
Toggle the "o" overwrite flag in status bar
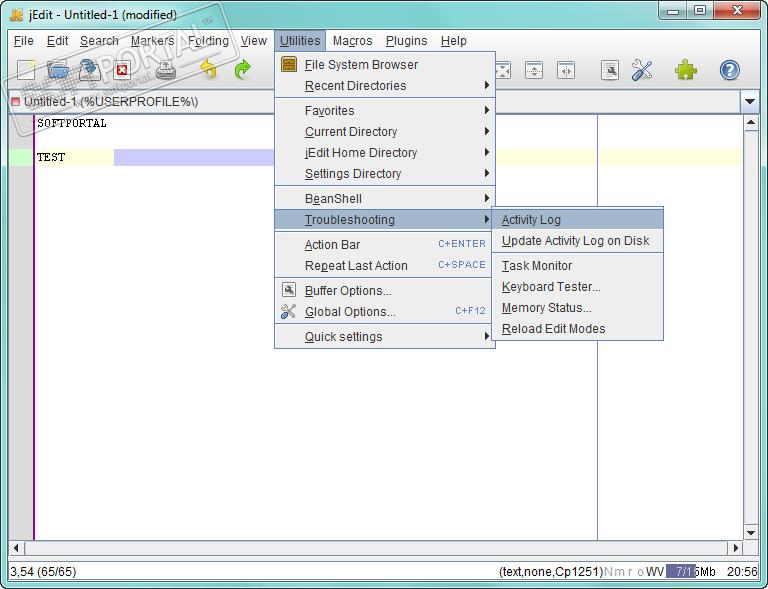640,572
